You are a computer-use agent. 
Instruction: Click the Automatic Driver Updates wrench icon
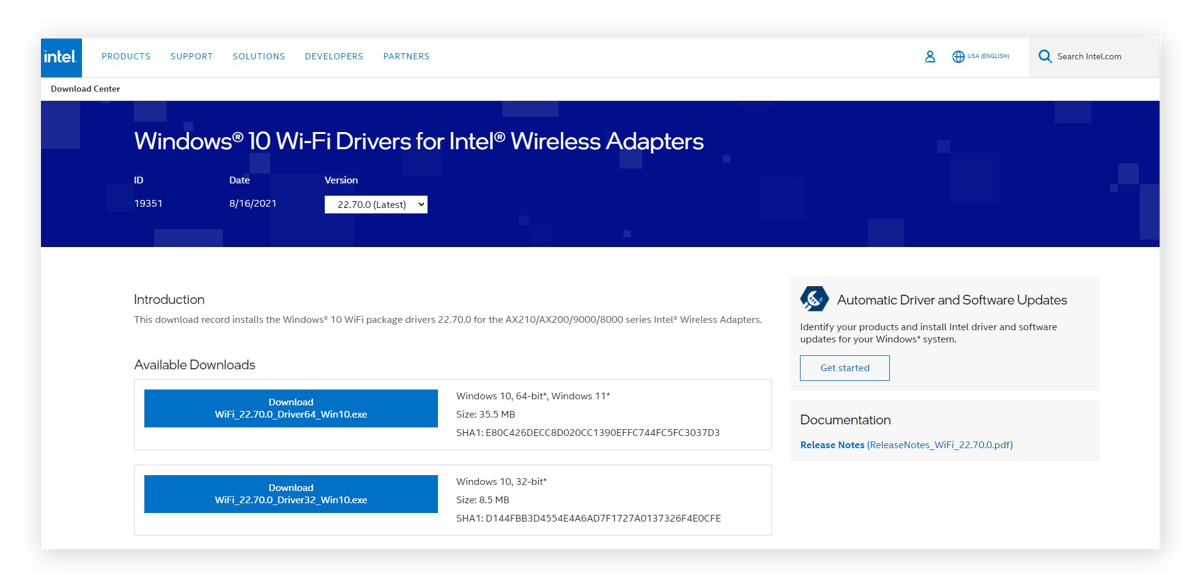click(815, 299)
